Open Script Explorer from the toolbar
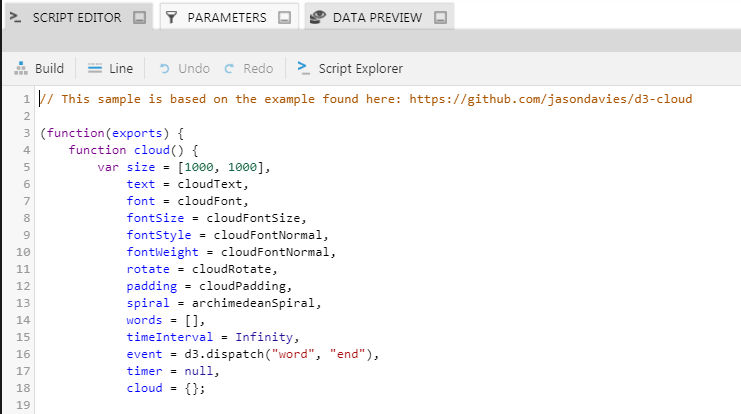The width and height of the screenshot is (741, 414). 360,69
